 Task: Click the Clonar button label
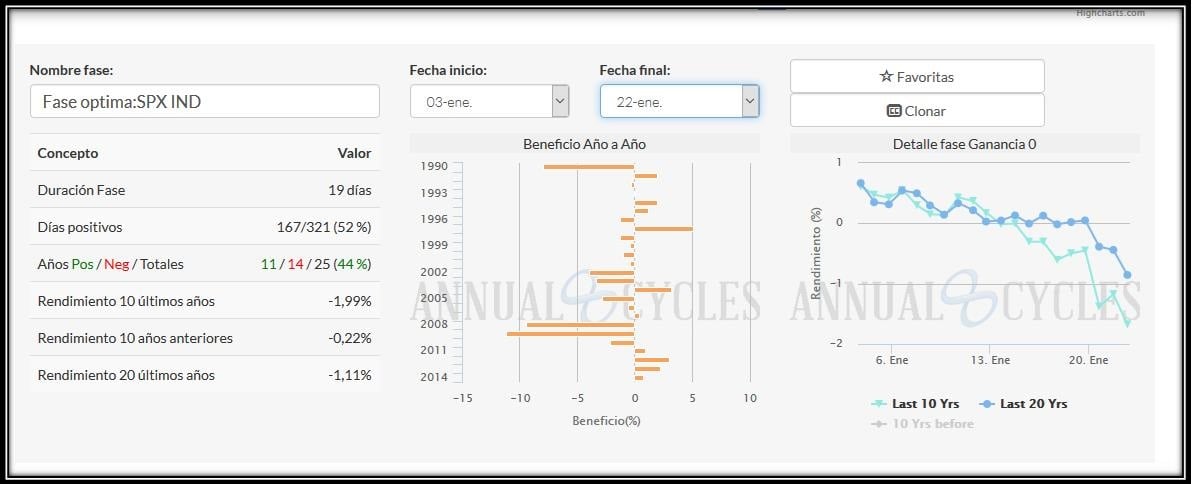pos(924,111)
